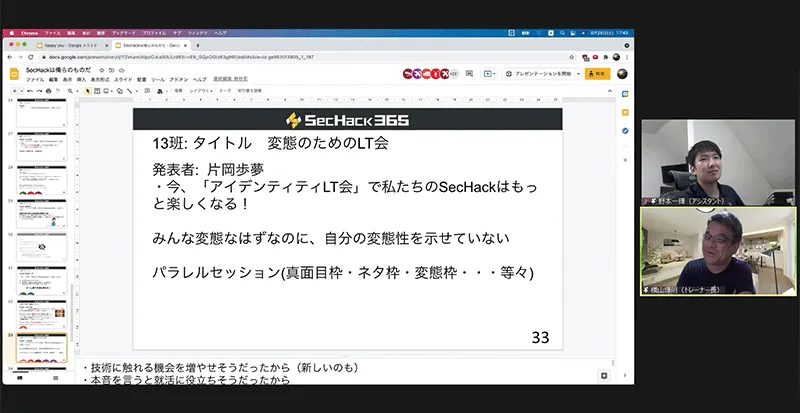800x413 pixels.
Task: Choose the select arrow cursor tool
Action: (x=88, y=91)
